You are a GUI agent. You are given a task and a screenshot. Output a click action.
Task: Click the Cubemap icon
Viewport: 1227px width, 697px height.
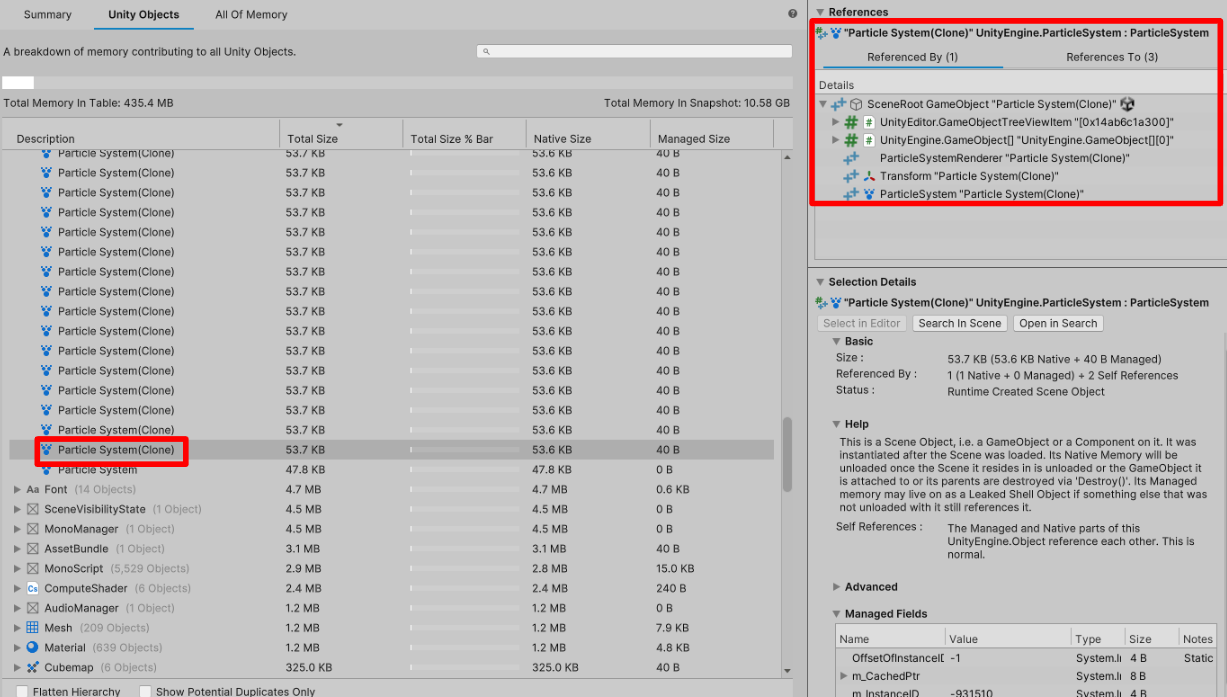32,667
